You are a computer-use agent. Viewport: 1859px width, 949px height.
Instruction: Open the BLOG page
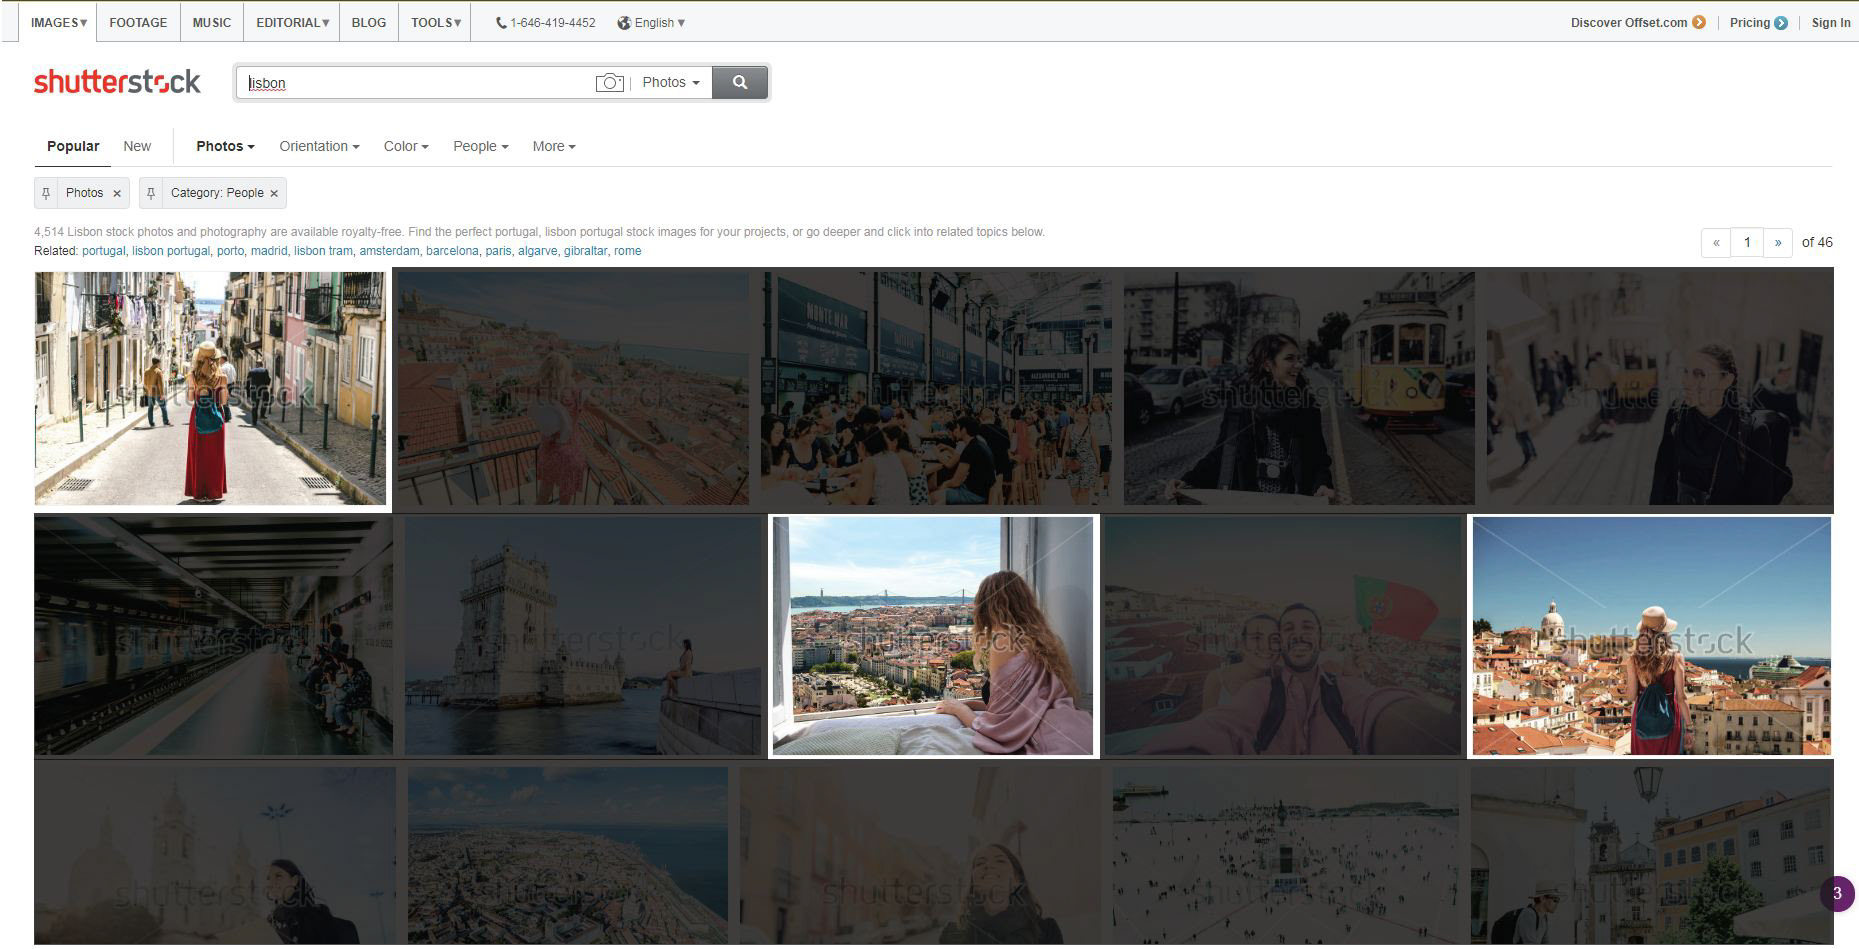click(x=369, y=23)
